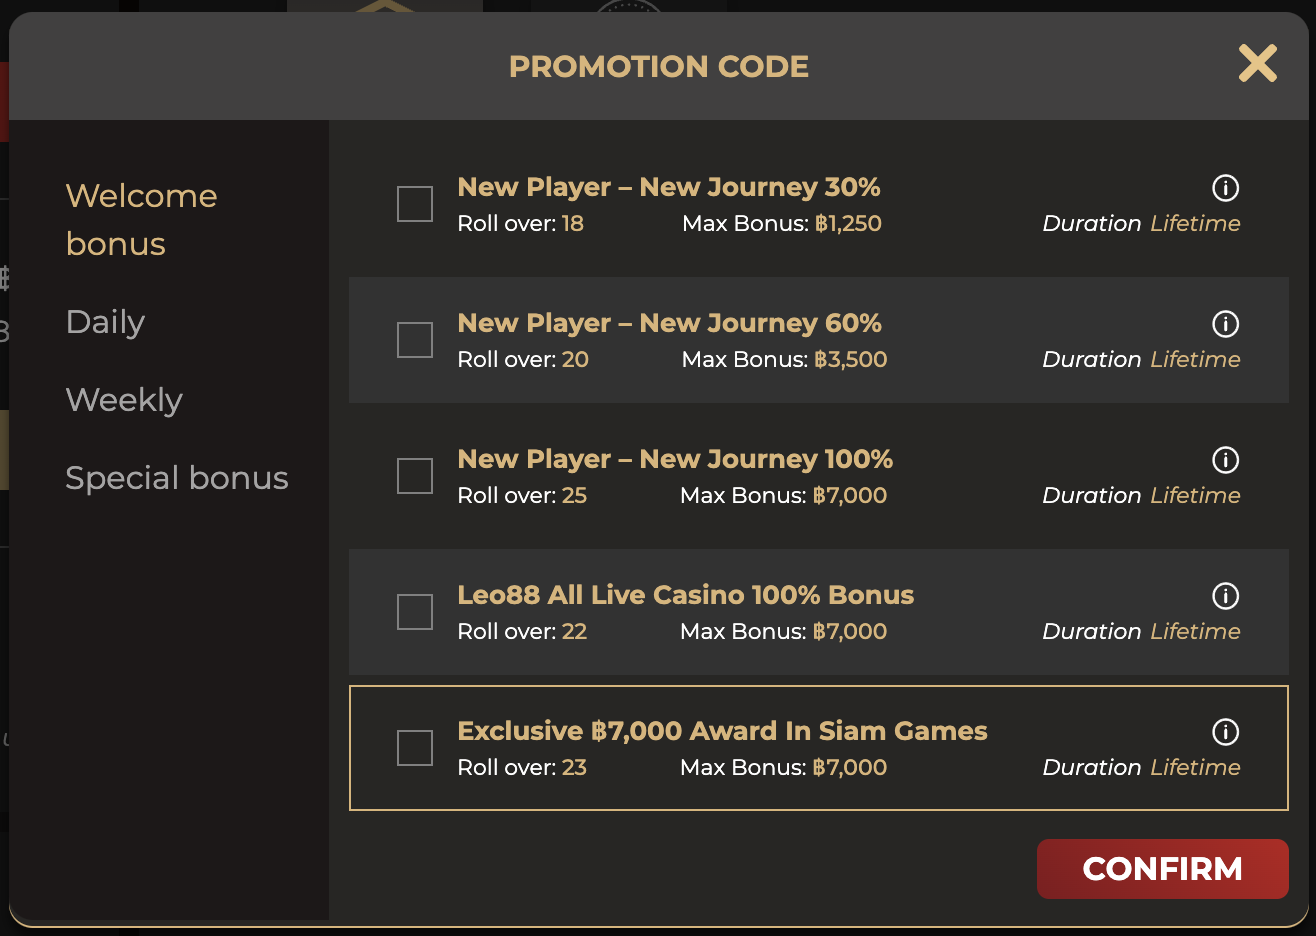Open the Daily promotions tab
Viewport: 1316px width, 936px height.
pos(105,322)
